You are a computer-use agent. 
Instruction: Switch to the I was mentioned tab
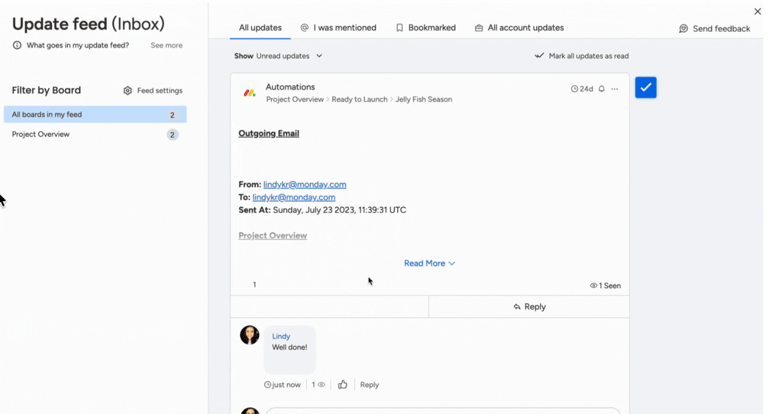point(338,28)
